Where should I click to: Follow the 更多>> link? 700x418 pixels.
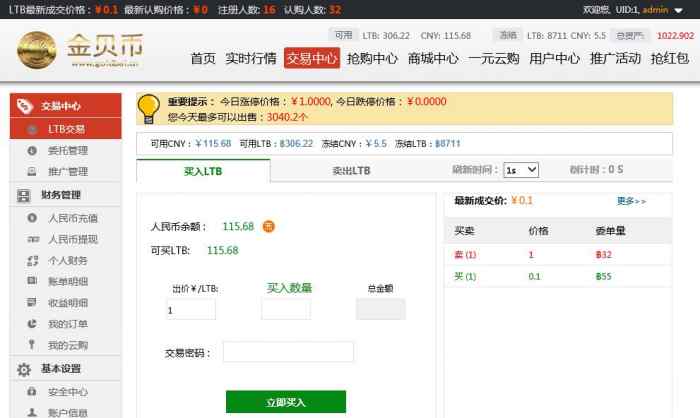pos(631,201)
